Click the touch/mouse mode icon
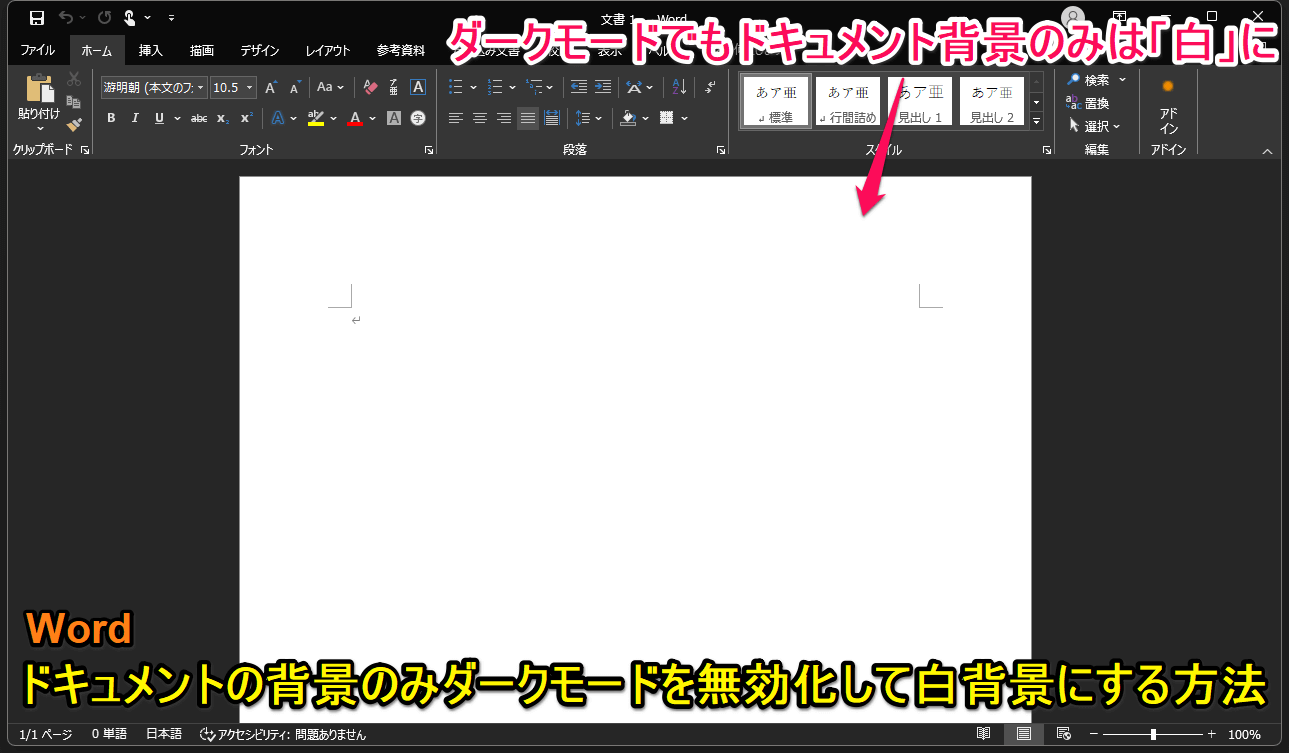 130,17
